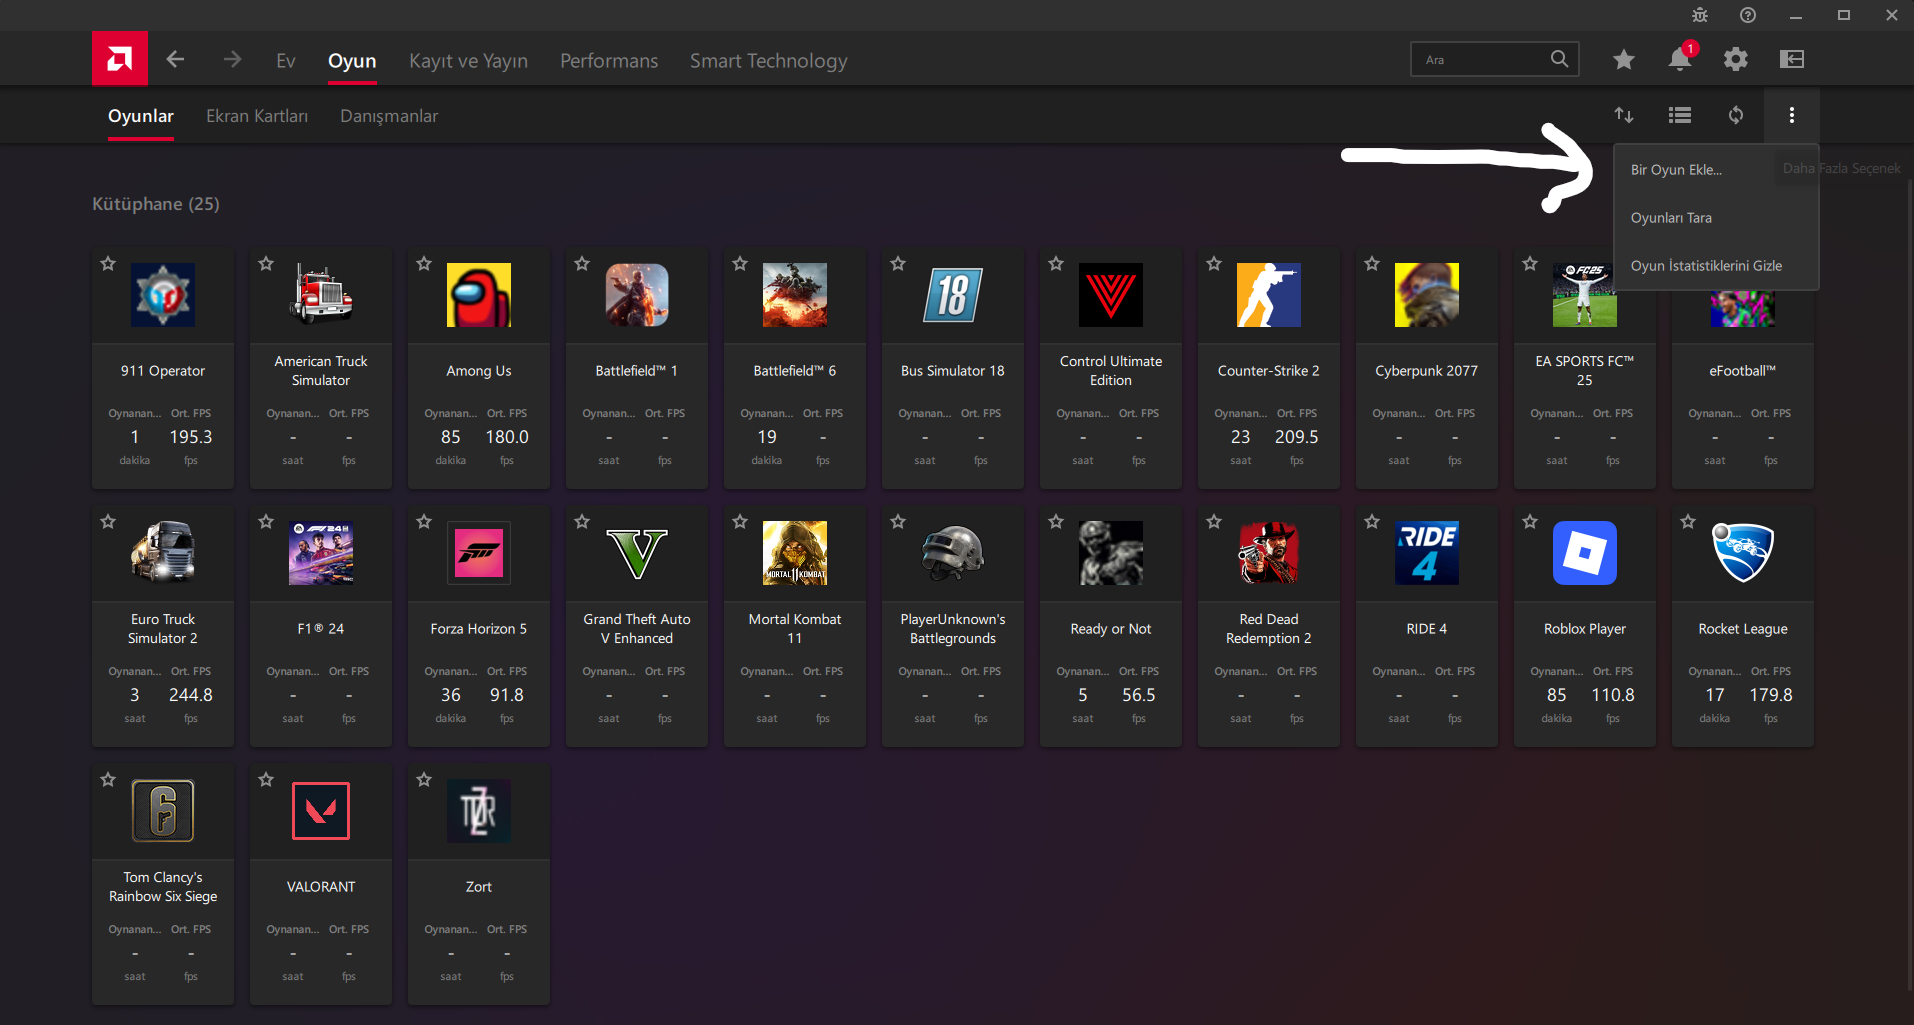This screenshot has height=1025, width=1914.
Task: Click the Ara search input field
Action: click(1494, 59)
